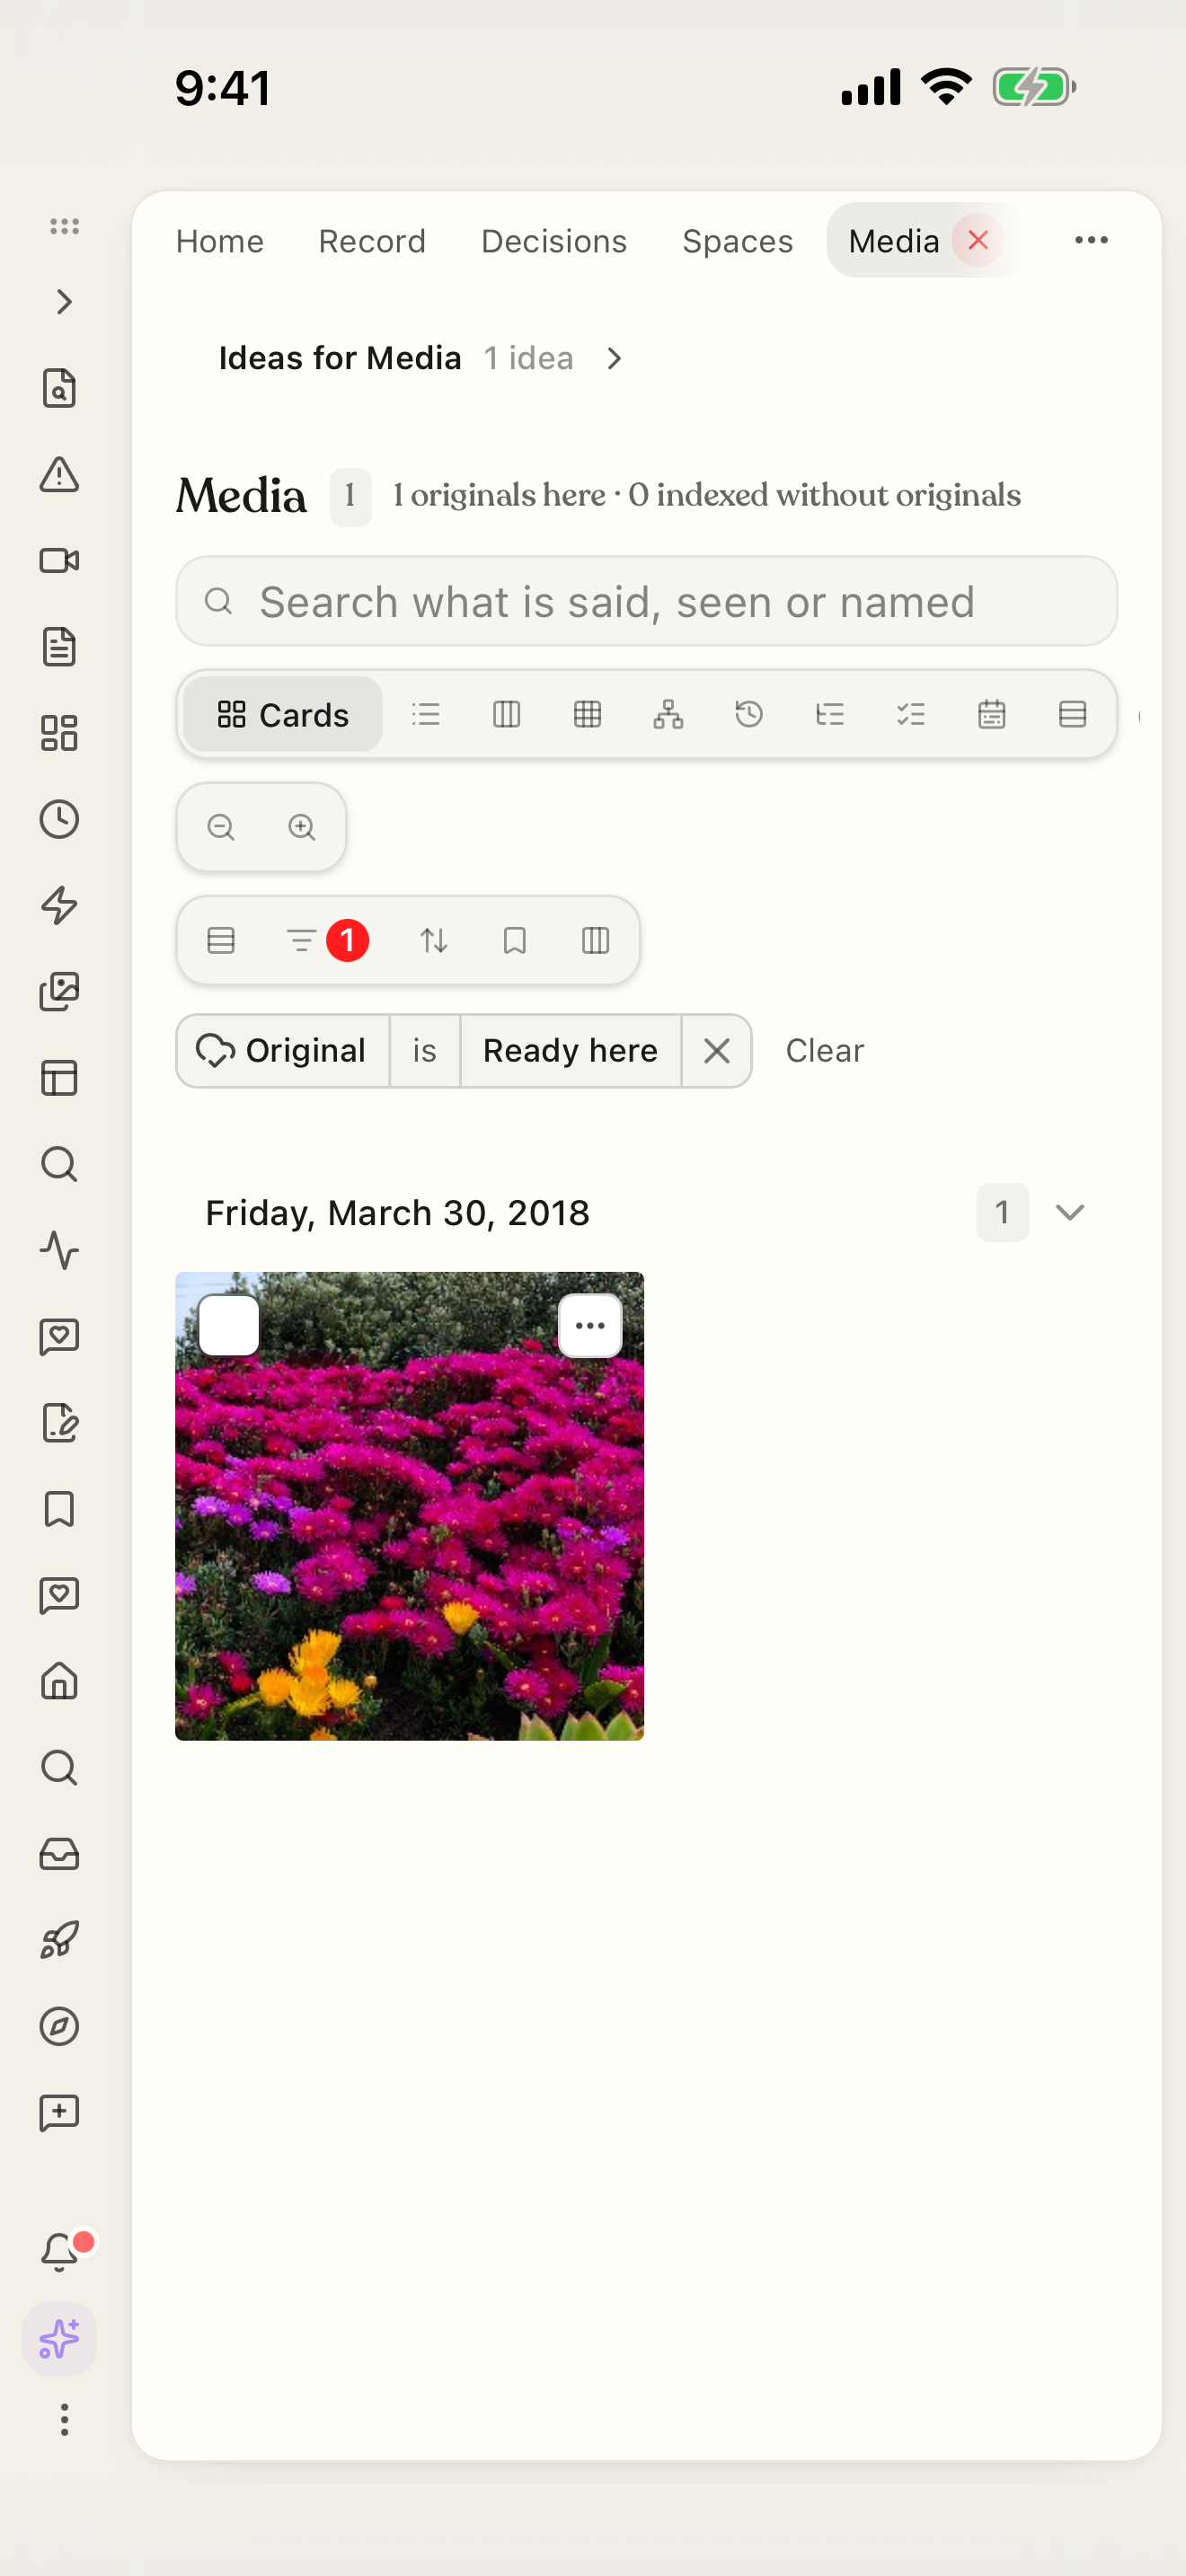Open the compass icon in the sidebar

coord(60,2026)
